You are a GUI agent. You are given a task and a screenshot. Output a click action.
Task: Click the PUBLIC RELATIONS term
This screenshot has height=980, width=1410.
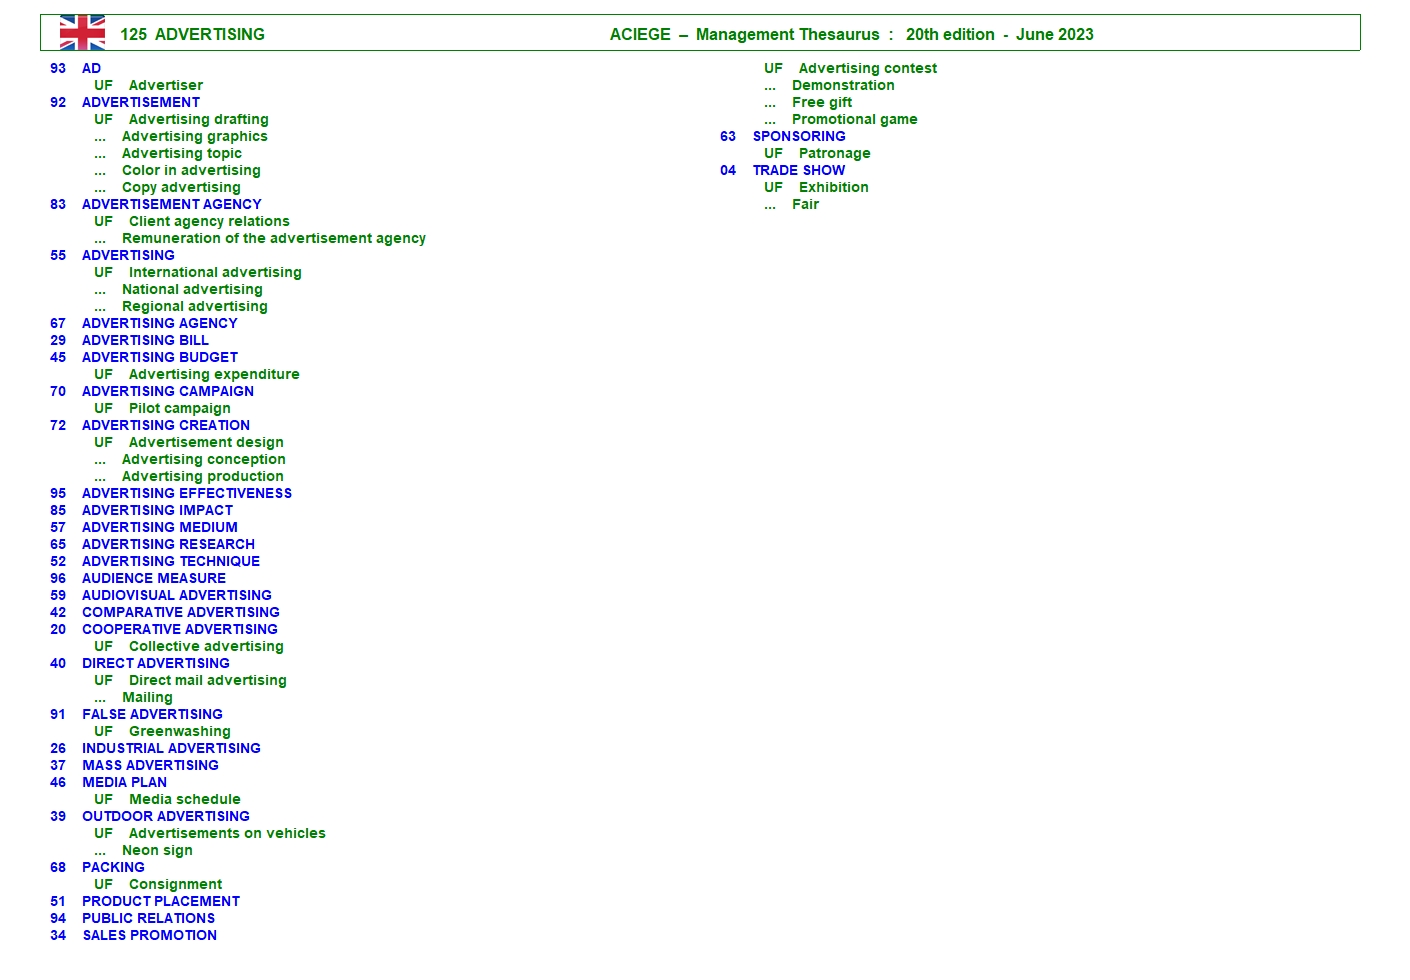pos(148,918)
